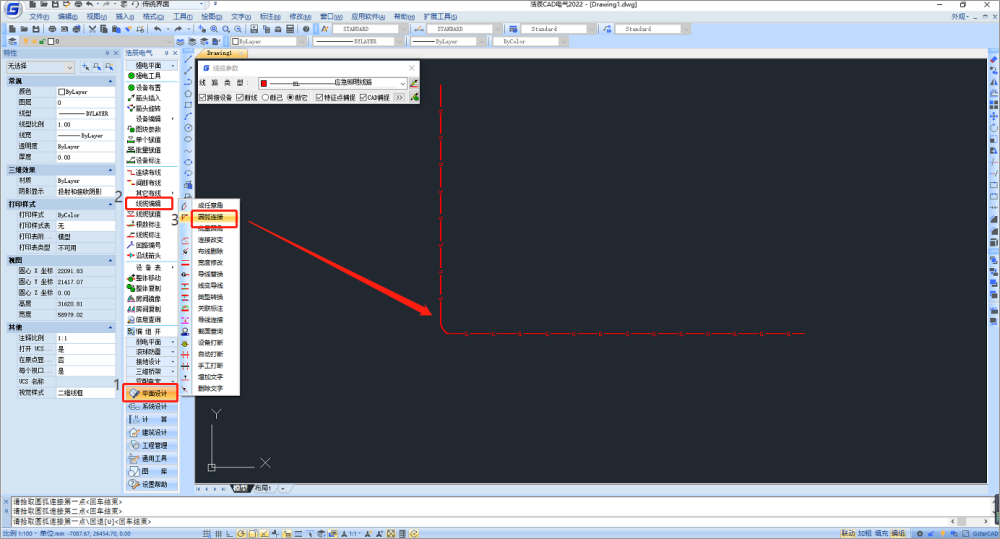
Task: Click the 整体移动 tool icon
Action: [131, 277]
